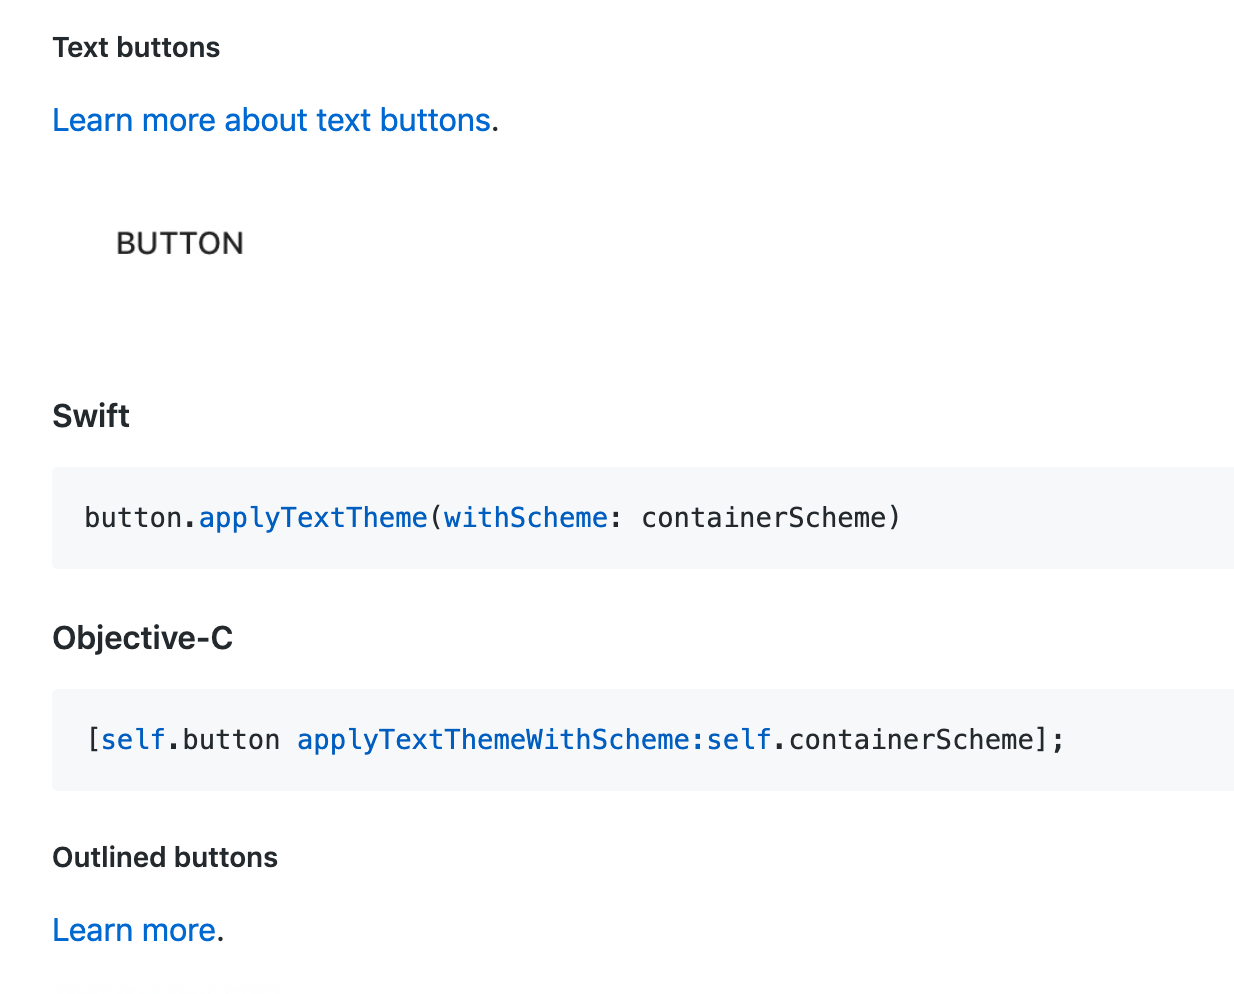Click 'containerScheme)' in the Swift code block
Viewport: 1234px width, 994px height.
[x=771, y=518]
